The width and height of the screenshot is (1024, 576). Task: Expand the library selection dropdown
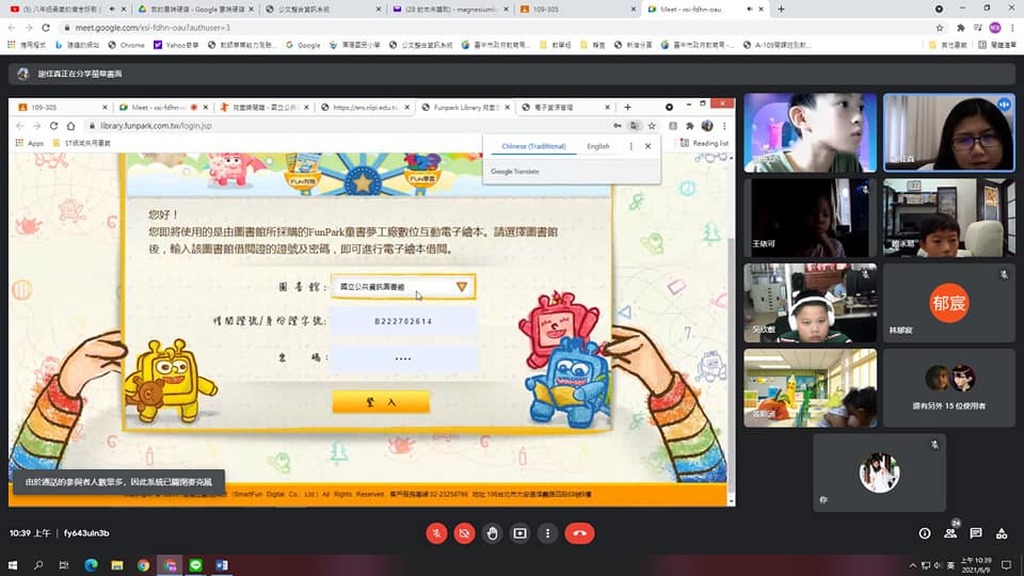pos(403,287)
